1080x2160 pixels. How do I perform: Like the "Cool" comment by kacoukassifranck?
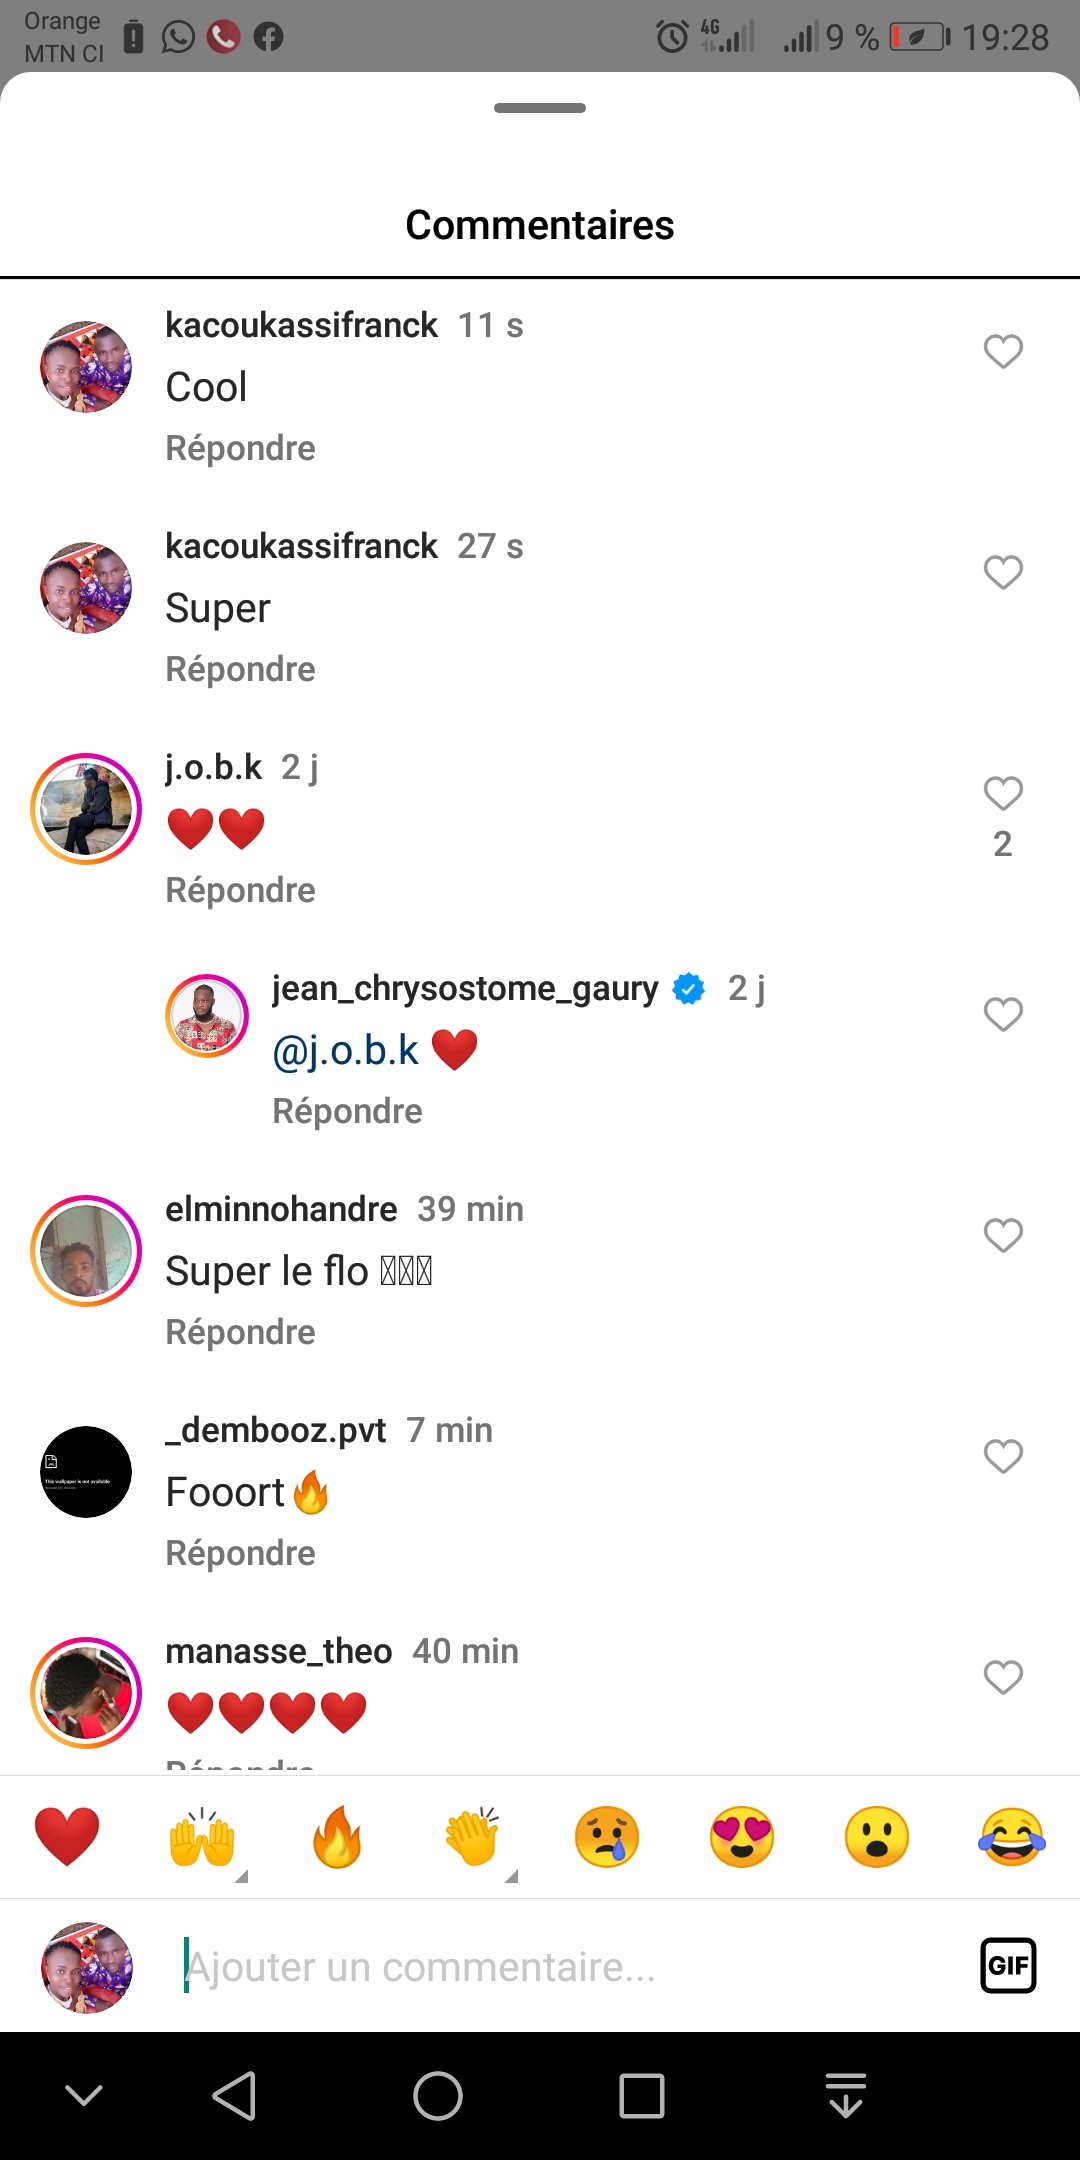[x=1003, y=352]
